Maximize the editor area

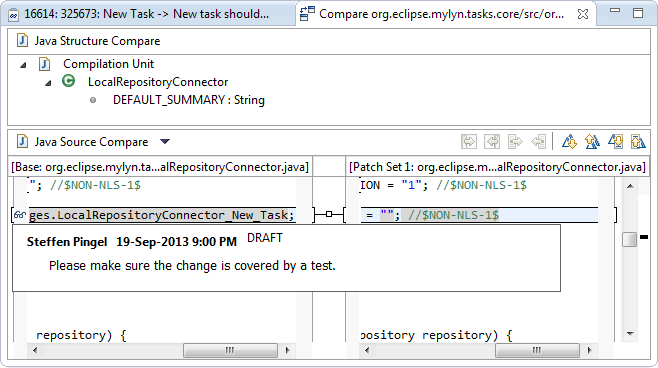[x=638, y=13]
